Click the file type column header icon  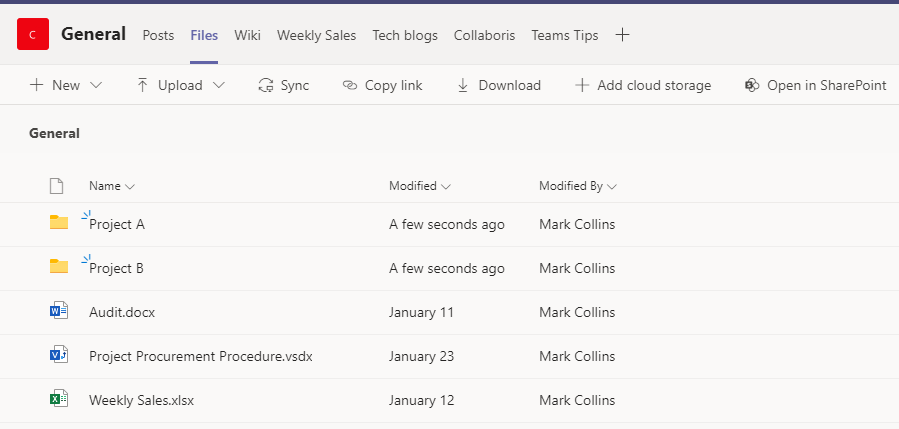pos(56,186)
